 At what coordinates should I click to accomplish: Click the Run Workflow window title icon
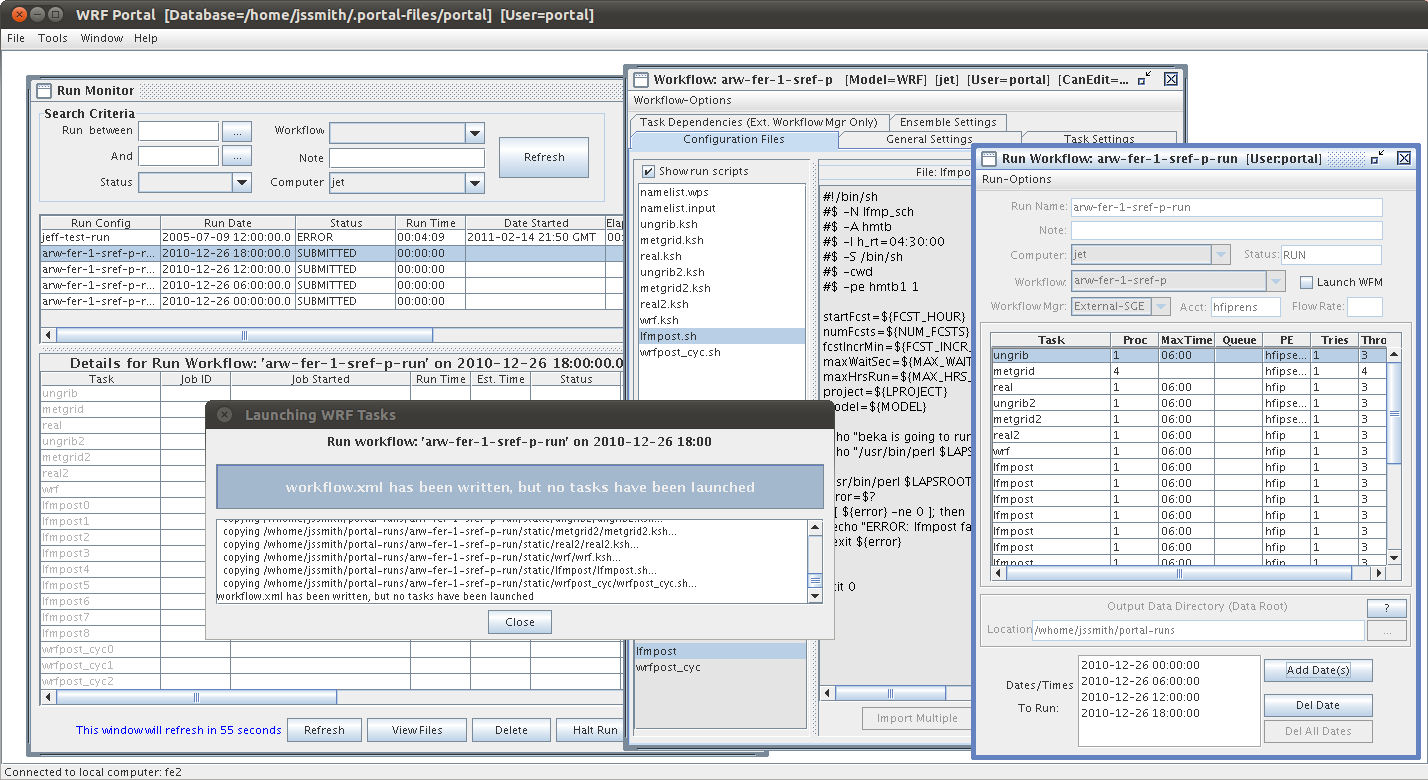point(989,158)
